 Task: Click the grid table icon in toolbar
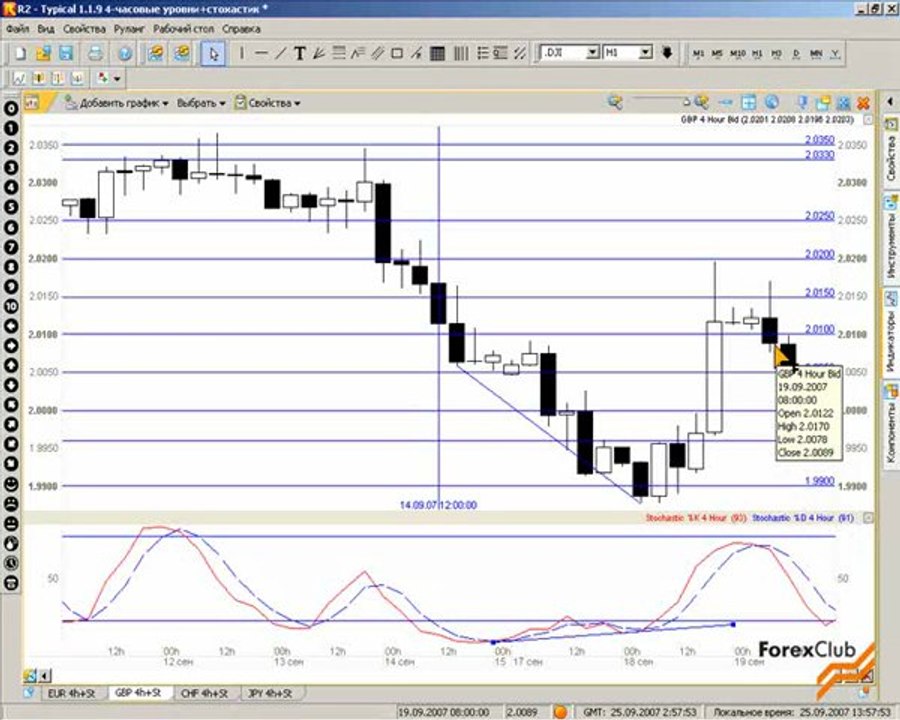[437, 53]
